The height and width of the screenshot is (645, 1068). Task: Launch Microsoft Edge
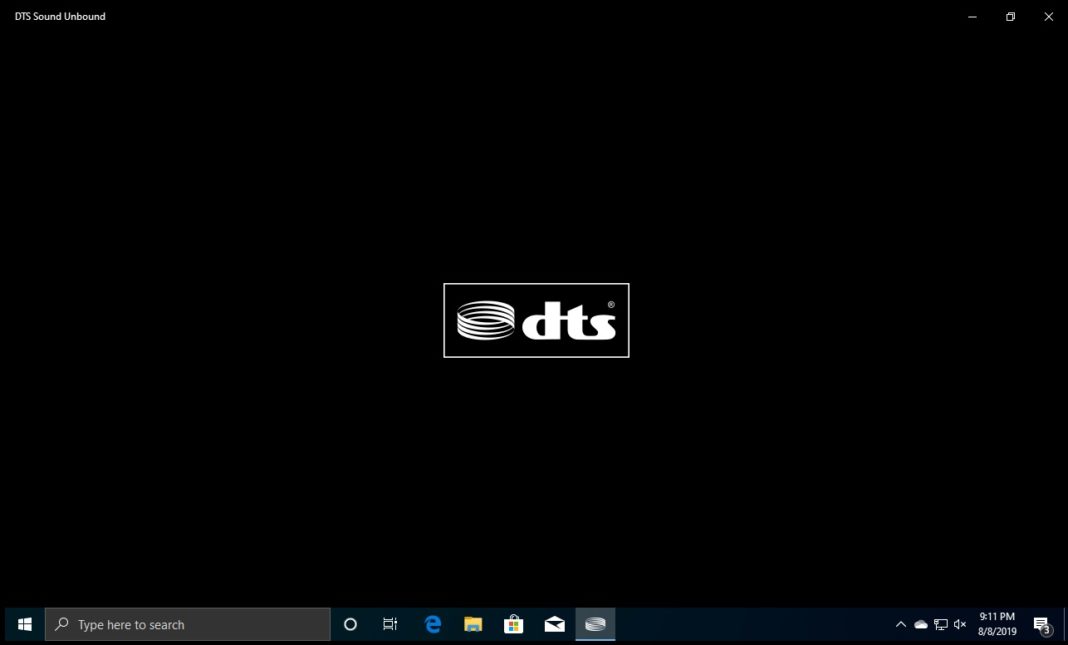click(432, 623)
